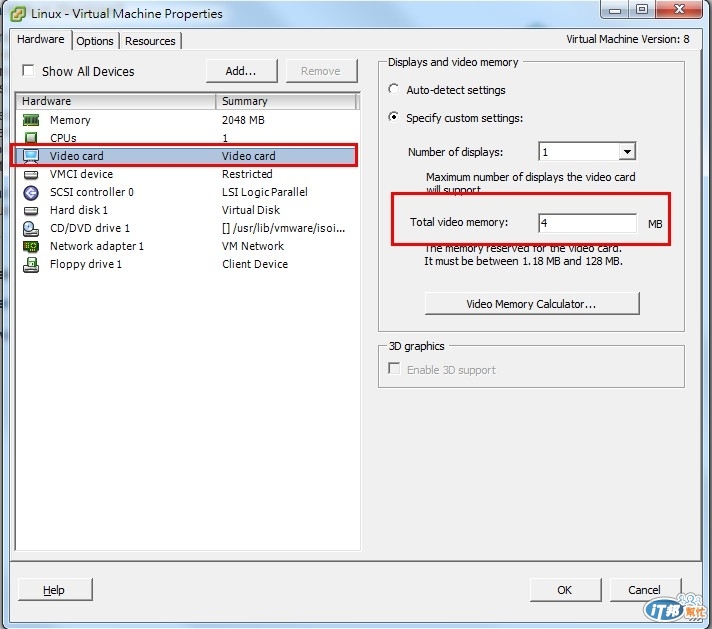The width and height of the screenshot is (712, 629).
Task: Click the LSI Logic Parallel summary value
Action: coord(265,193)
